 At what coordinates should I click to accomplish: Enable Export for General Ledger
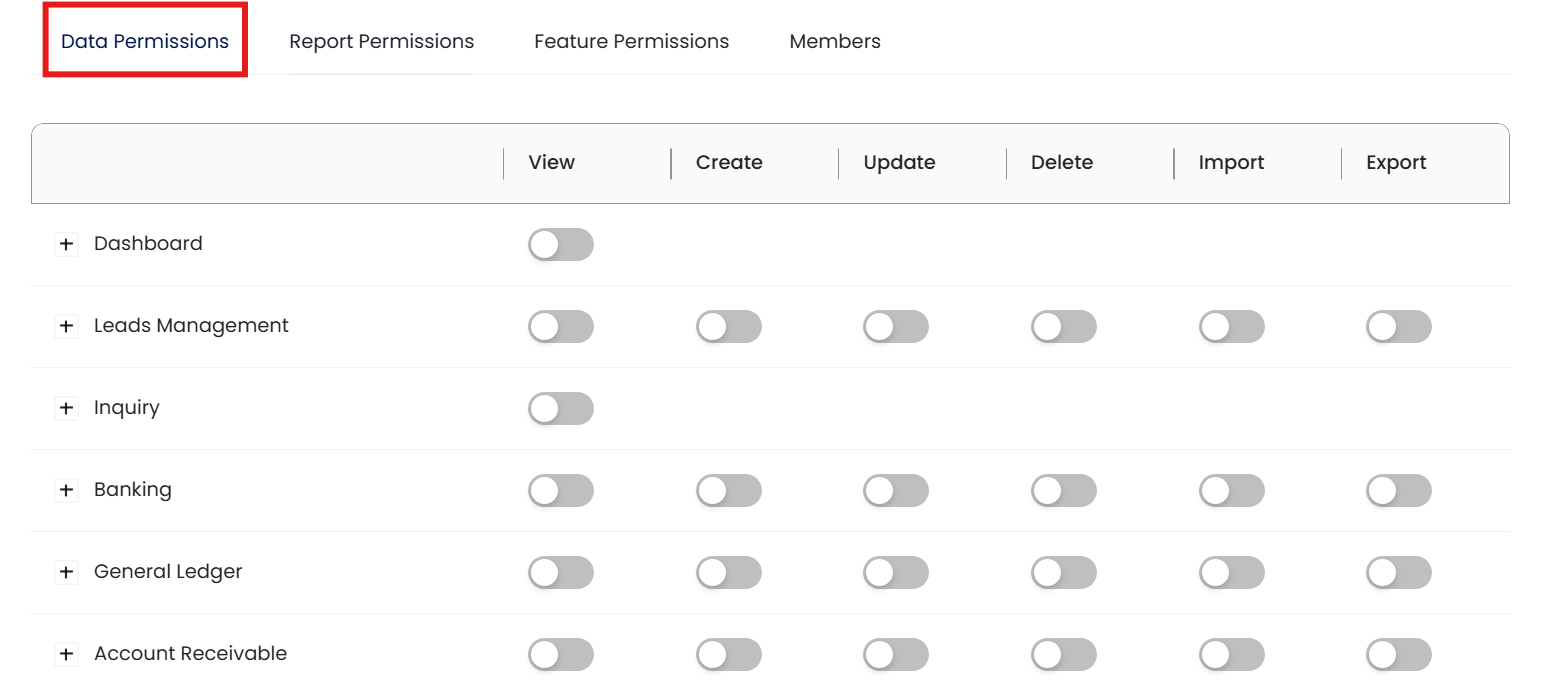point(1398,572)
